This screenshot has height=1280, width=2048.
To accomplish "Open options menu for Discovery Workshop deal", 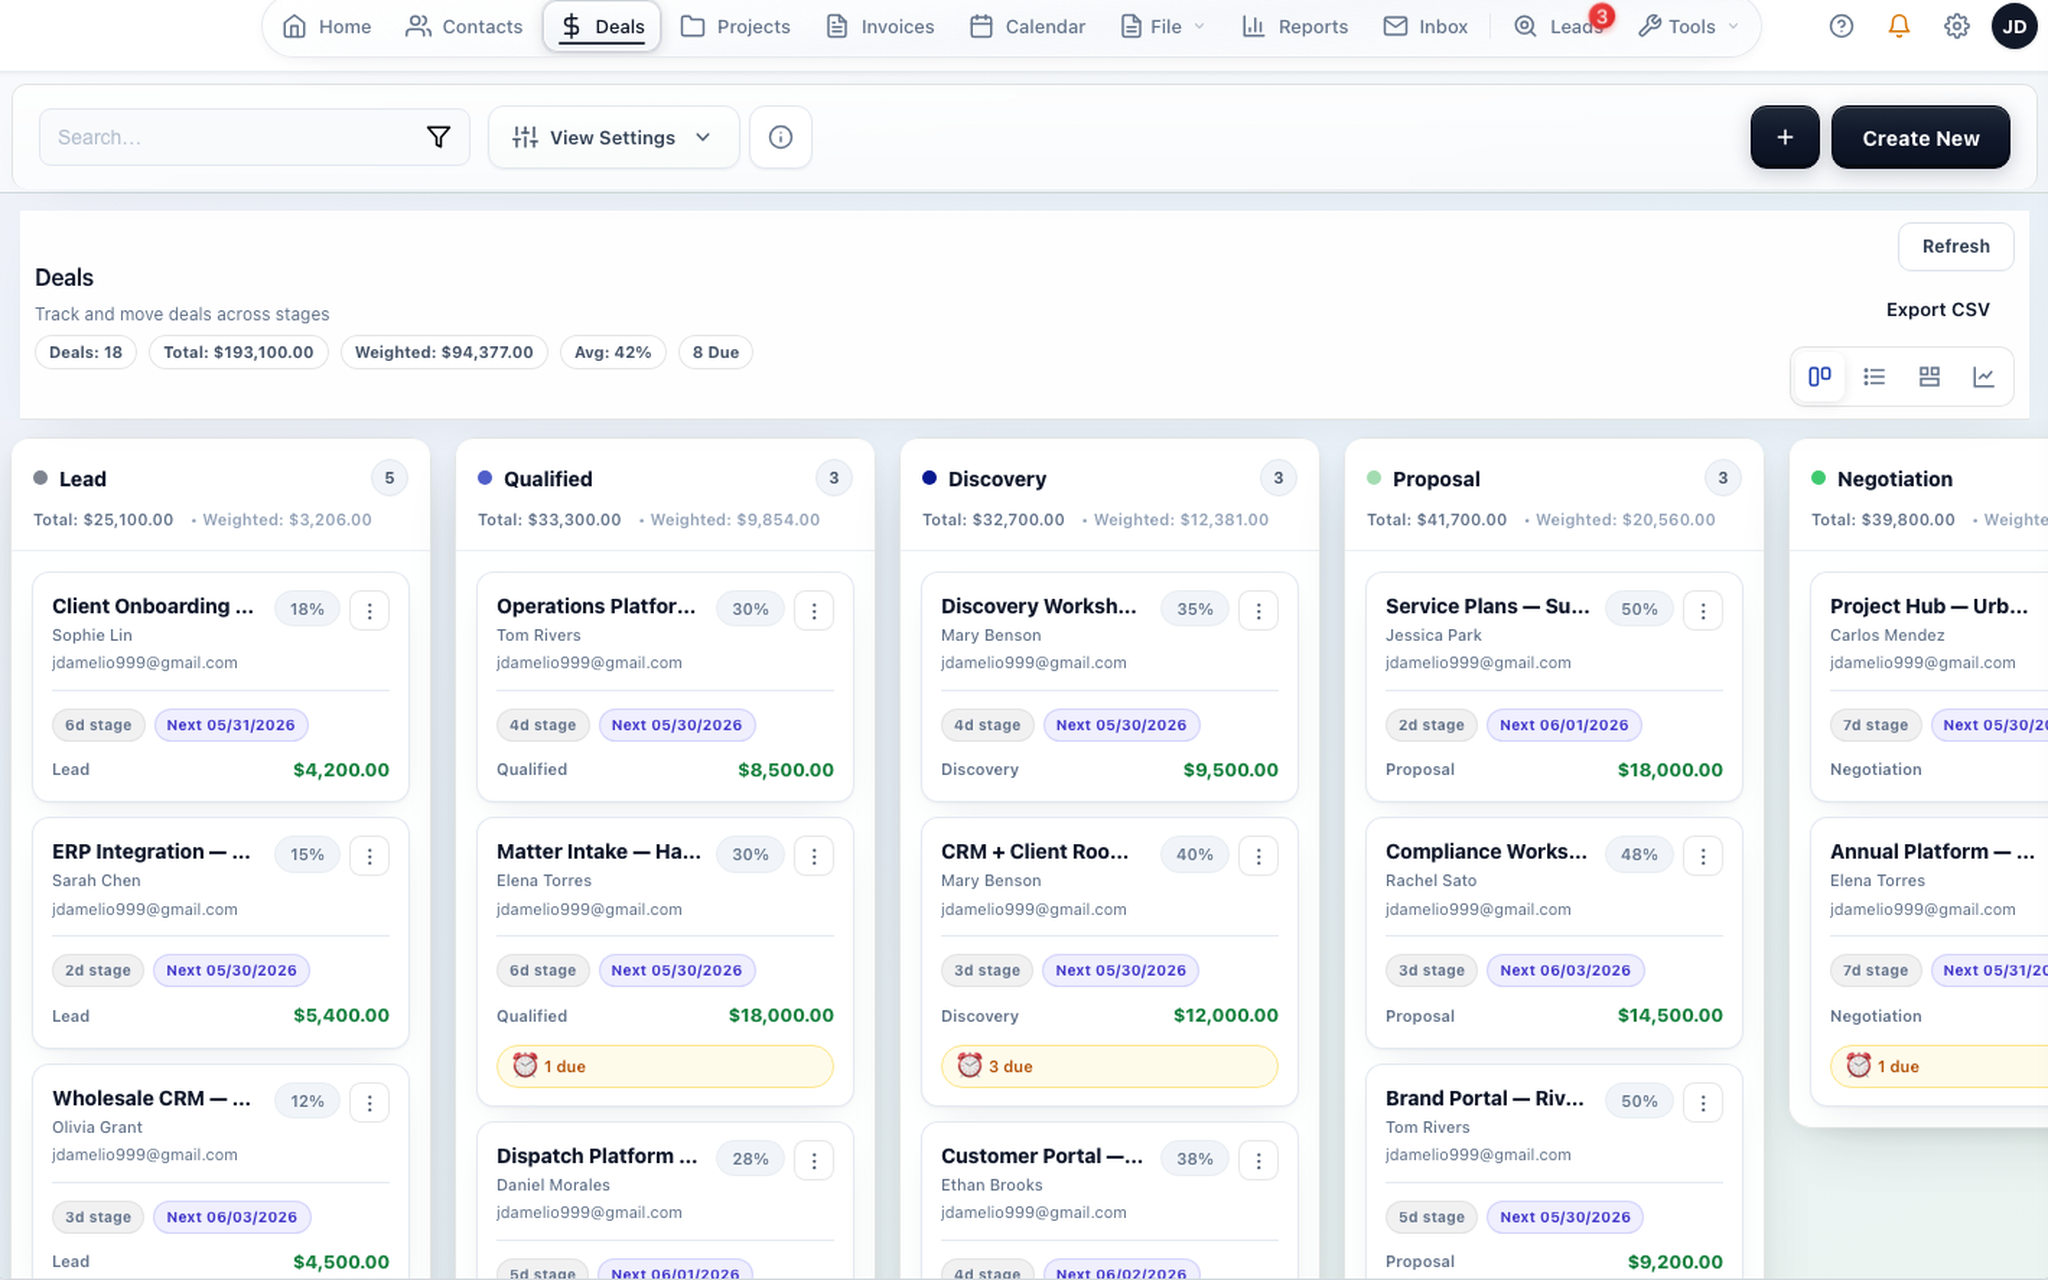I will pos(1259,610).
